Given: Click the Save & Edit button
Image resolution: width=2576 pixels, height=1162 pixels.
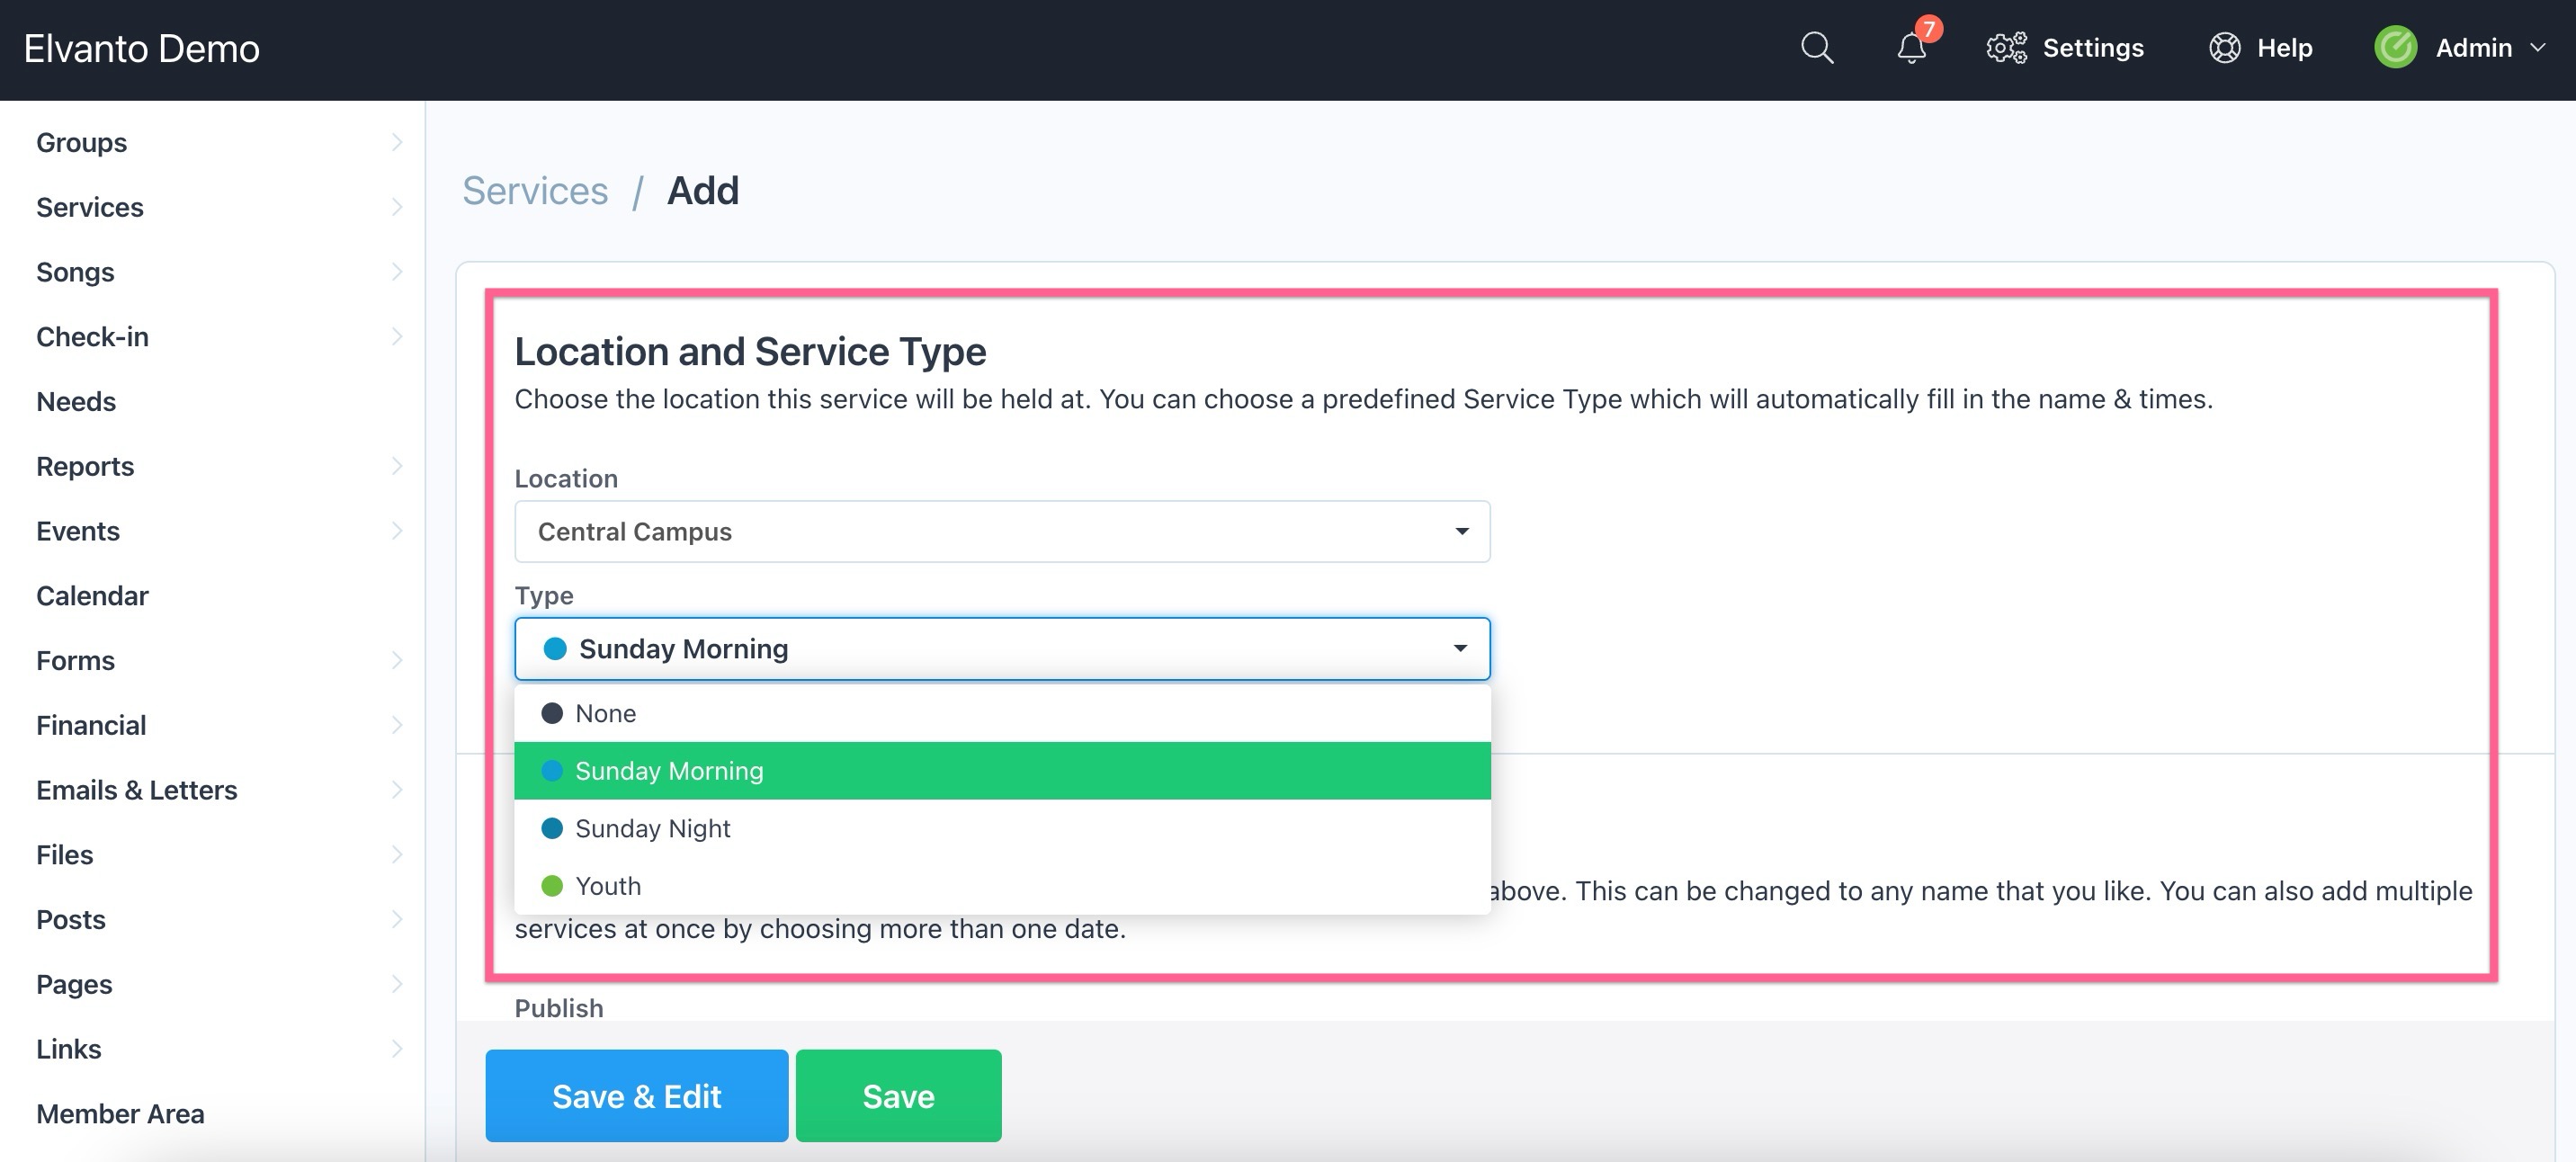Looking at the screenshot, I should (x=637, y=1096).
